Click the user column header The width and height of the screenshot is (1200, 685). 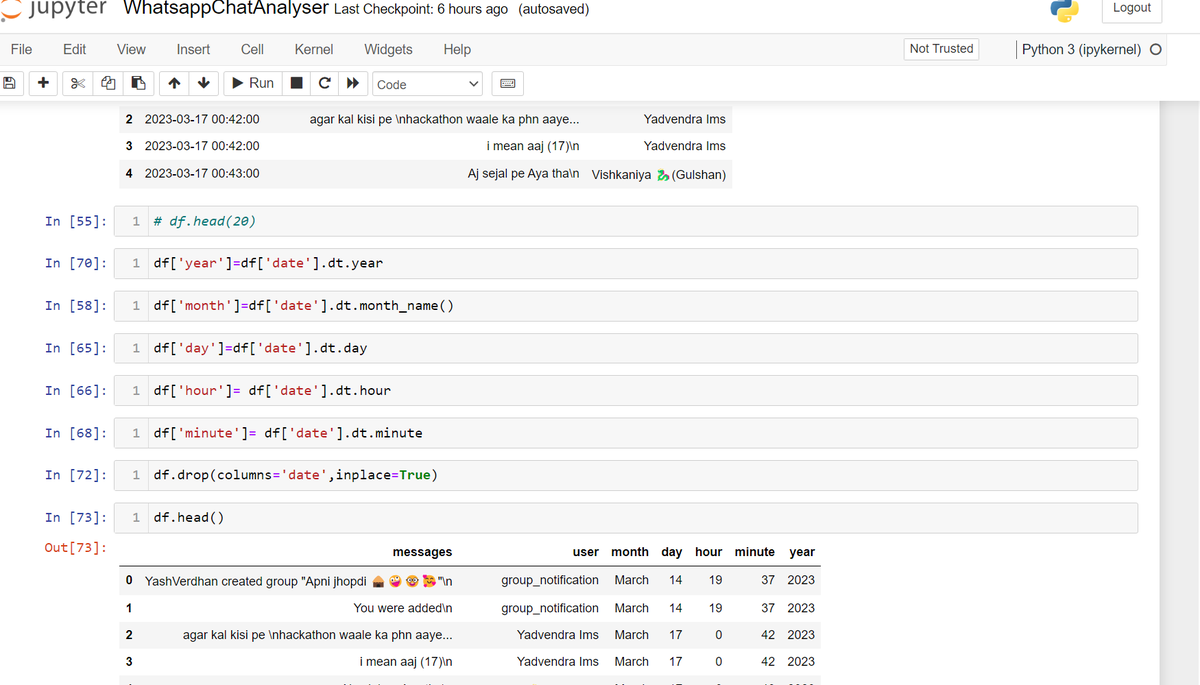pyautogui.click(x=586, y=552)
